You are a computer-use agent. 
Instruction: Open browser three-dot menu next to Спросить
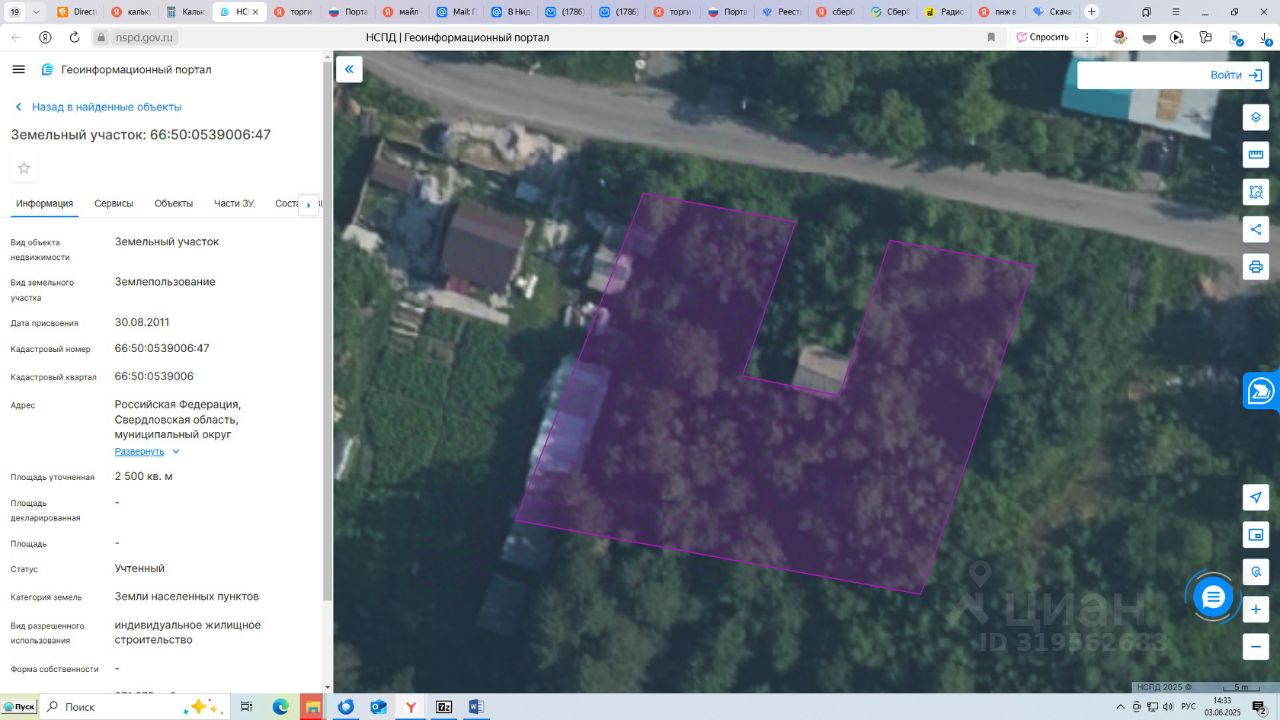coord(1087,37)
